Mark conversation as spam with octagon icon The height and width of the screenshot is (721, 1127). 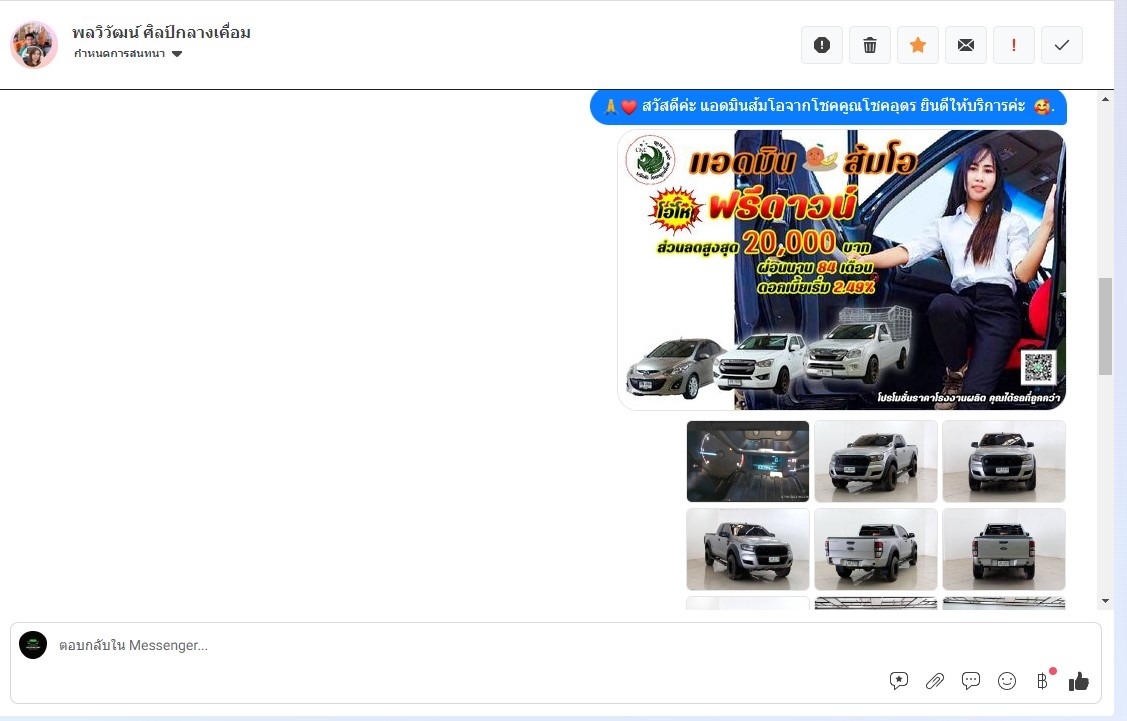(x=822, y=45)
